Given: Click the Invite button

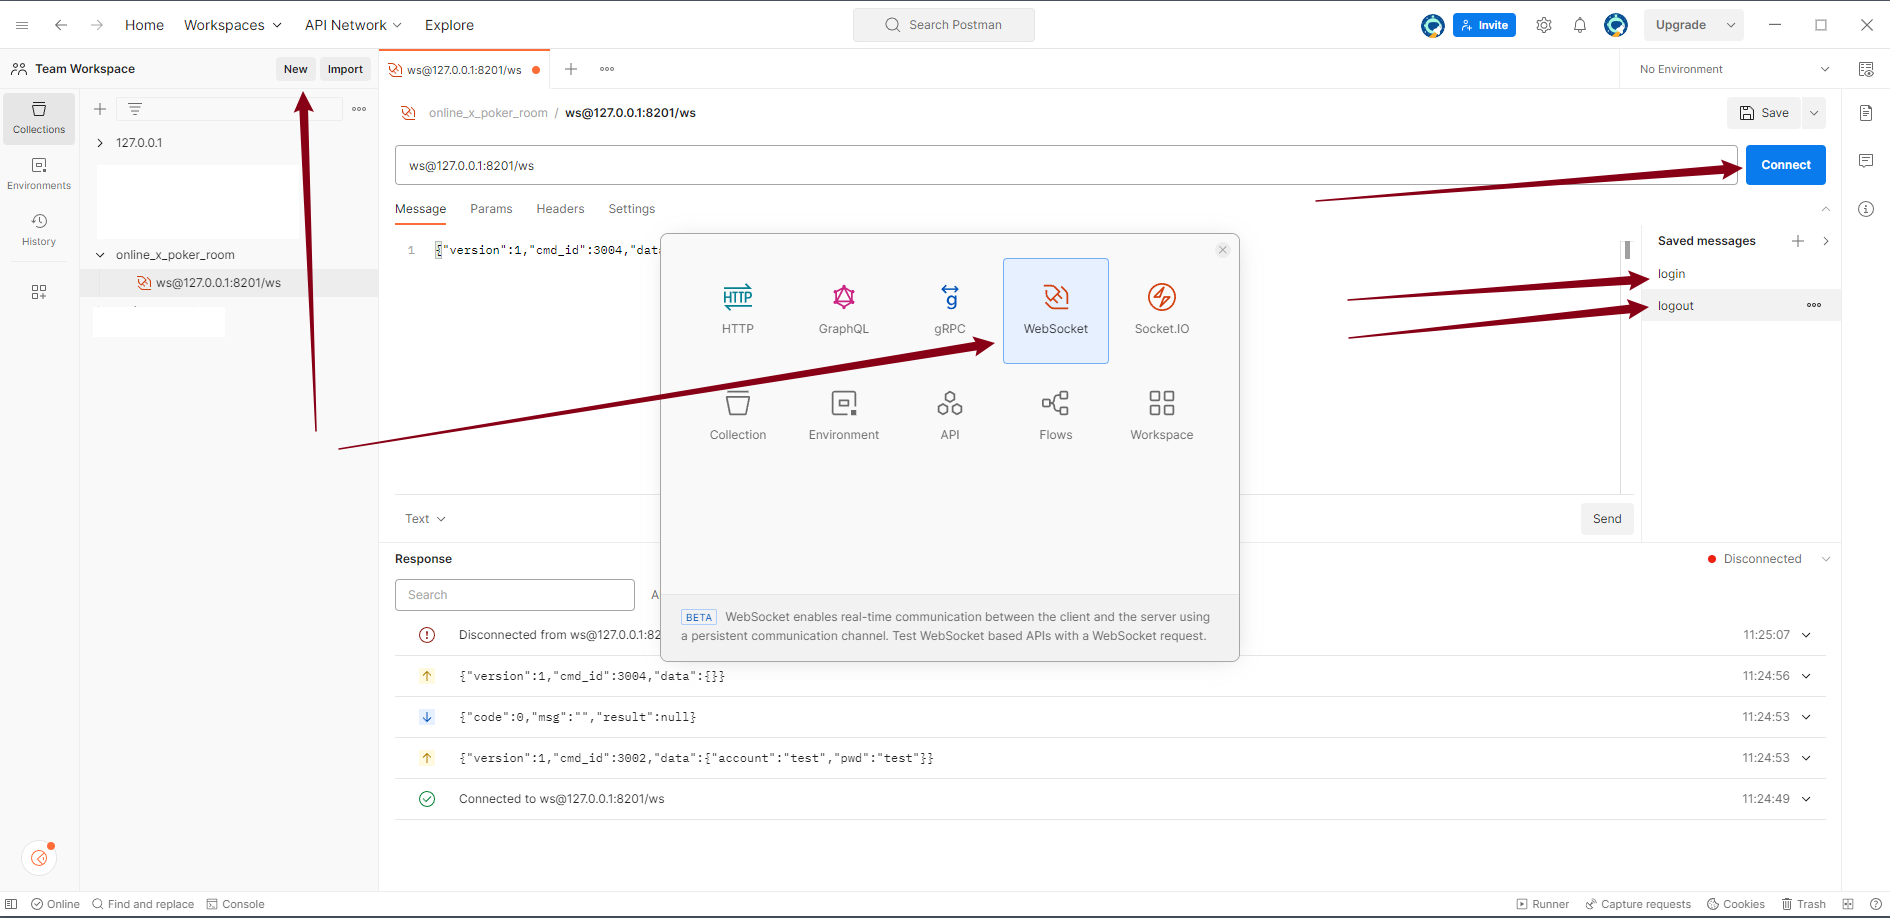Looking at the screenshot, I should [x=1485, y=25].
